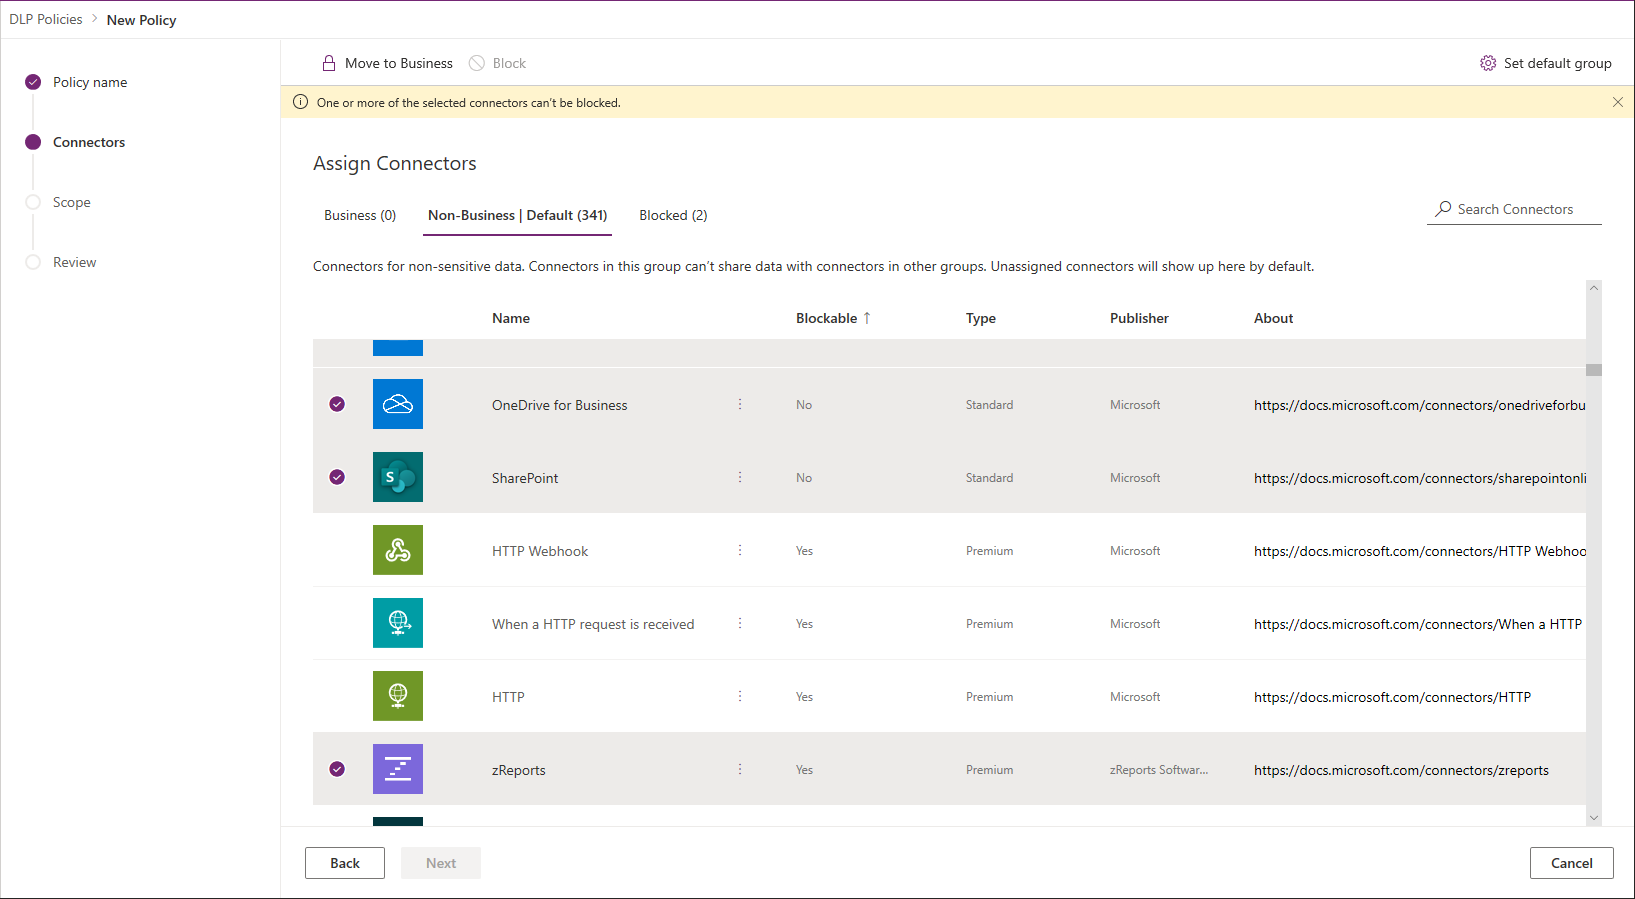This screenshot has height=899, width=1635.
Task: Click the zReports Softwar... publisher cell
Action: pos(1159,770)
